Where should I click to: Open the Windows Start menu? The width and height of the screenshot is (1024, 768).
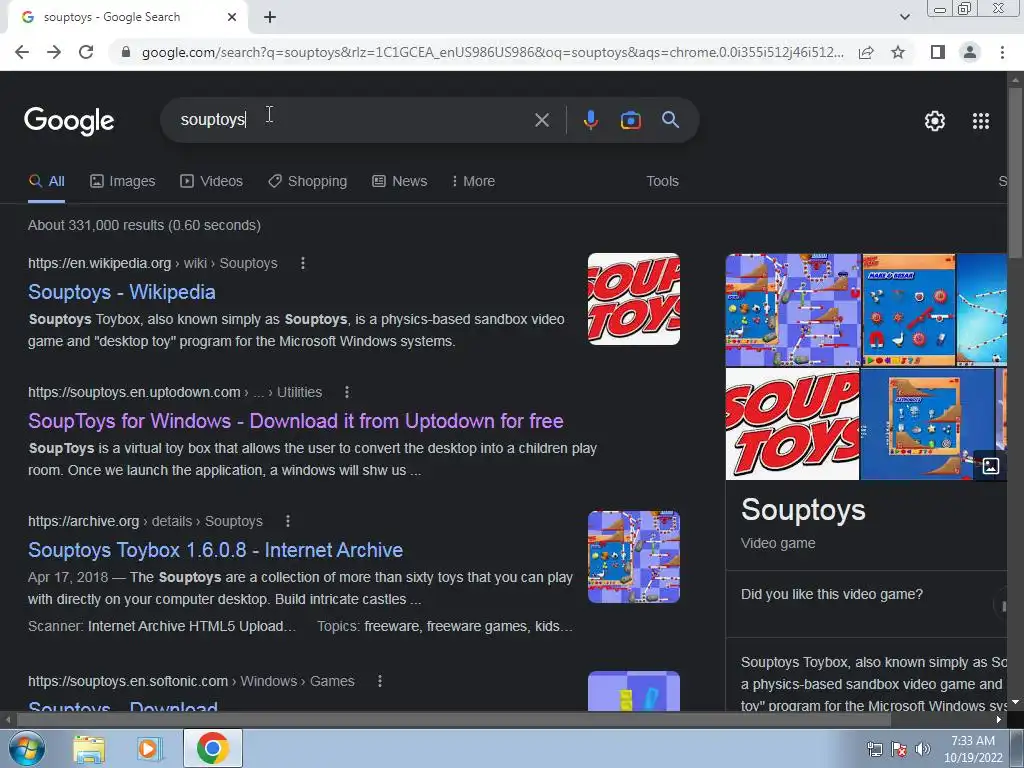click(x=26, y=748)
